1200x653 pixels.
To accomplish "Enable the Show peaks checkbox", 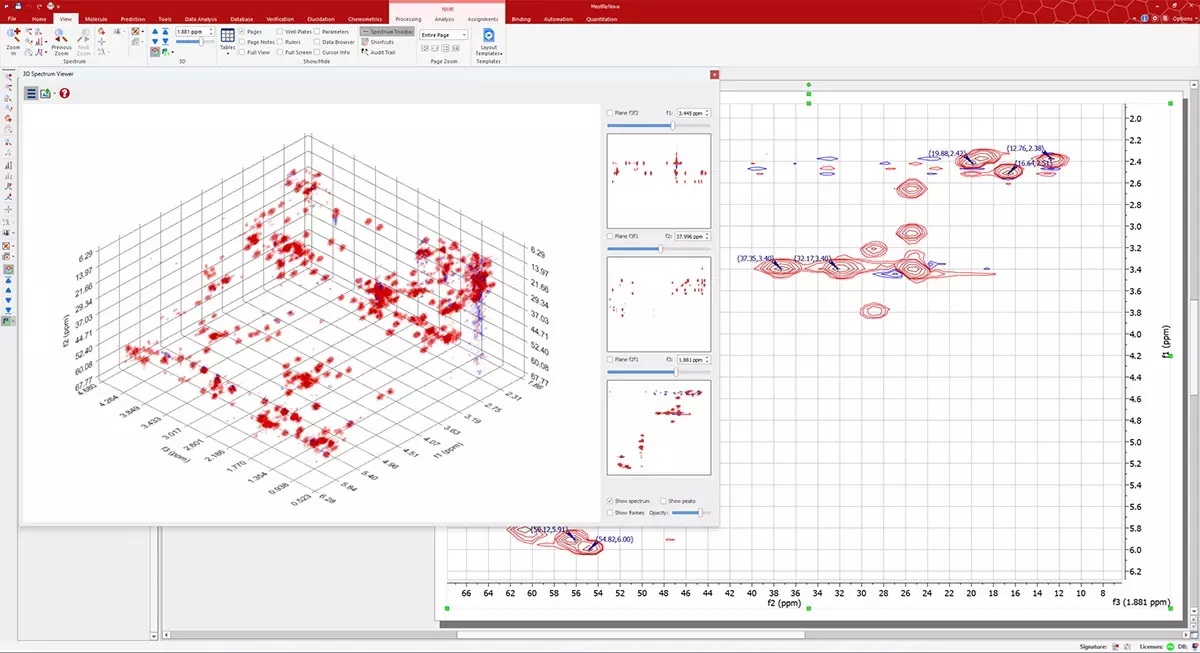I will pyautogui.click(x=664, y=500).
